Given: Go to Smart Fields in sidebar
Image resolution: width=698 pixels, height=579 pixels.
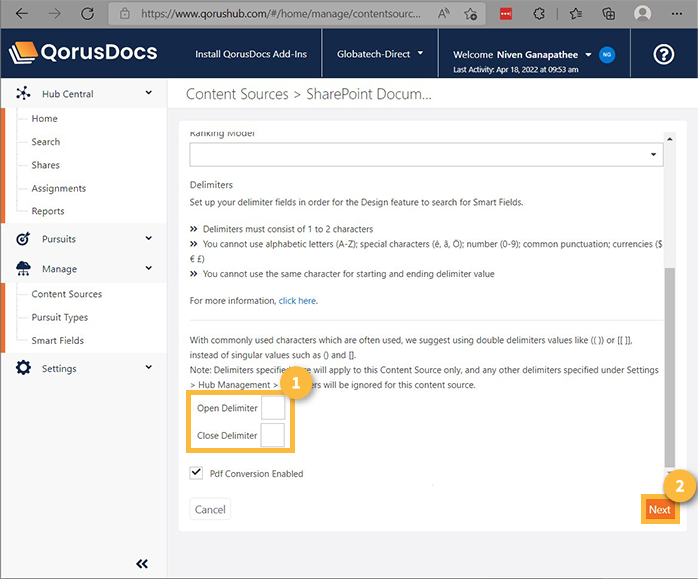Looking at the screenshot, I should pos(58,340).
